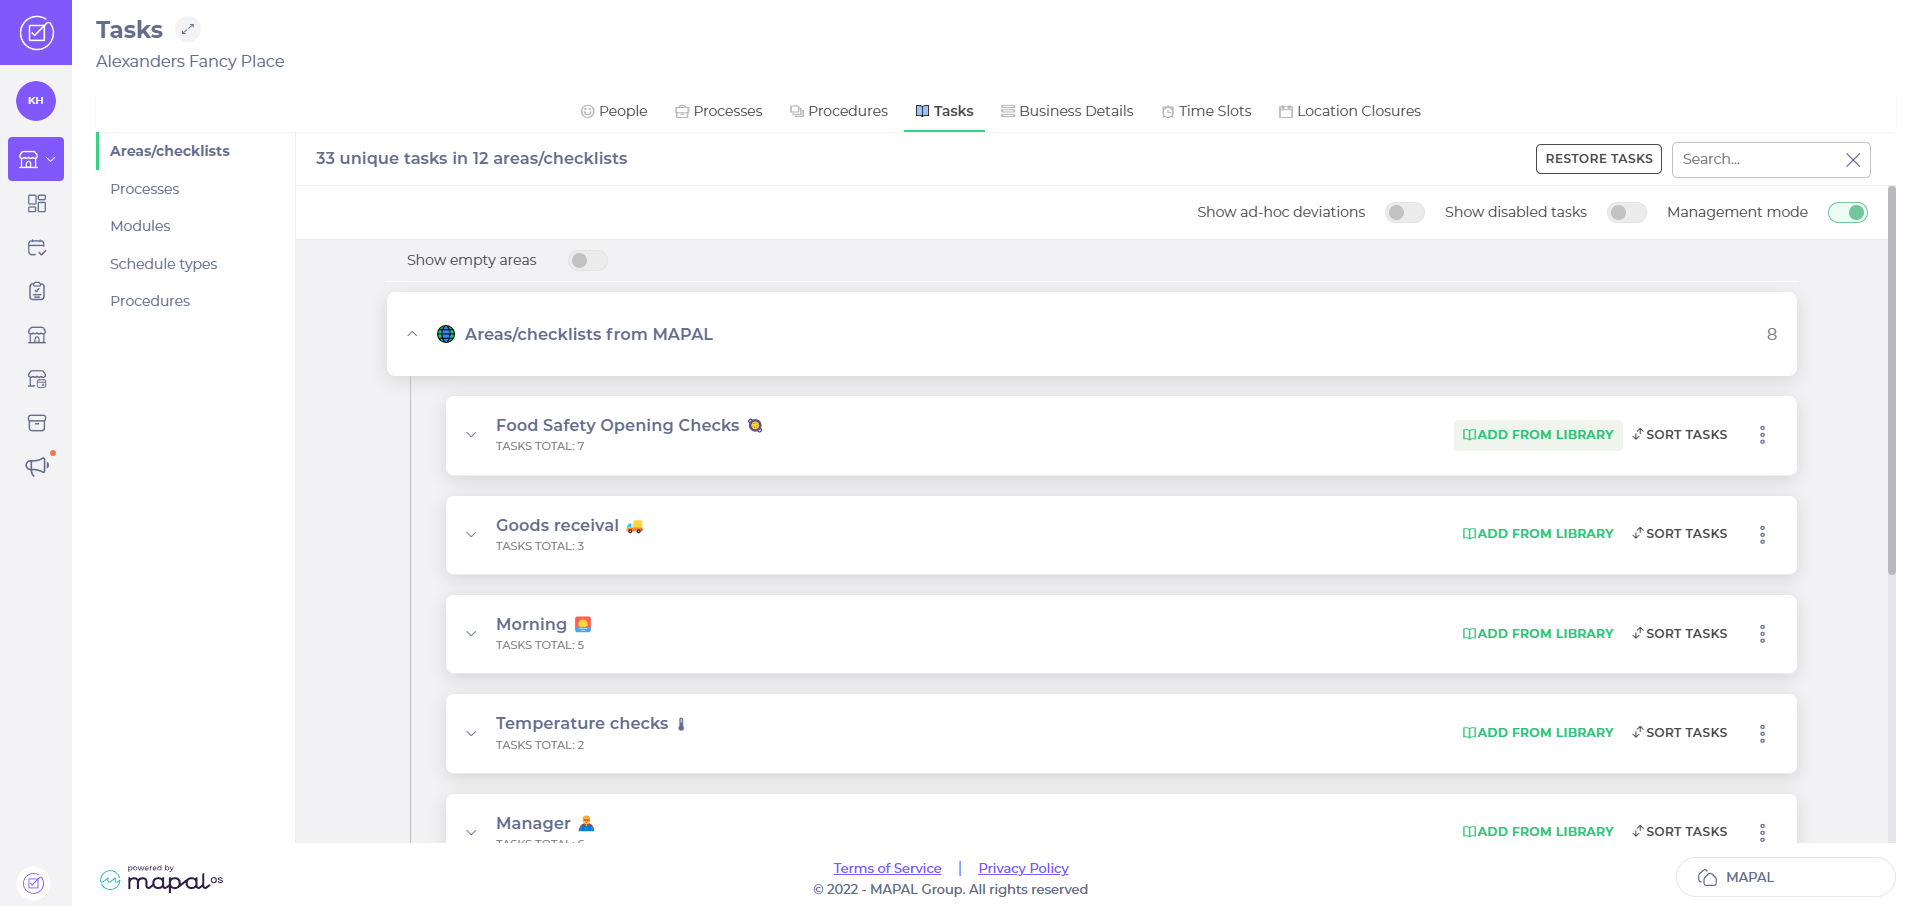The height and width of the screenshot is (906, 1915).
Task: Sort tasks in Temperature checks
Action: pos(1680,733)
